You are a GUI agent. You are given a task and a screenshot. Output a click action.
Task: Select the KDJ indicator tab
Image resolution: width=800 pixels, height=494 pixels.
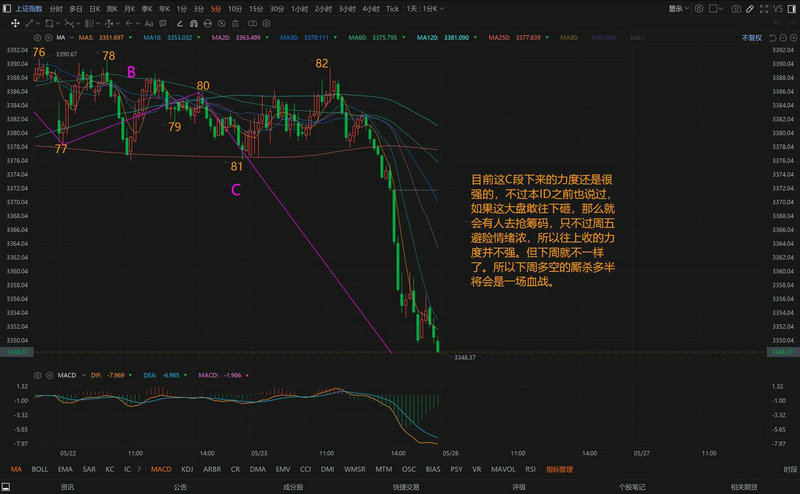pos(188,468)
